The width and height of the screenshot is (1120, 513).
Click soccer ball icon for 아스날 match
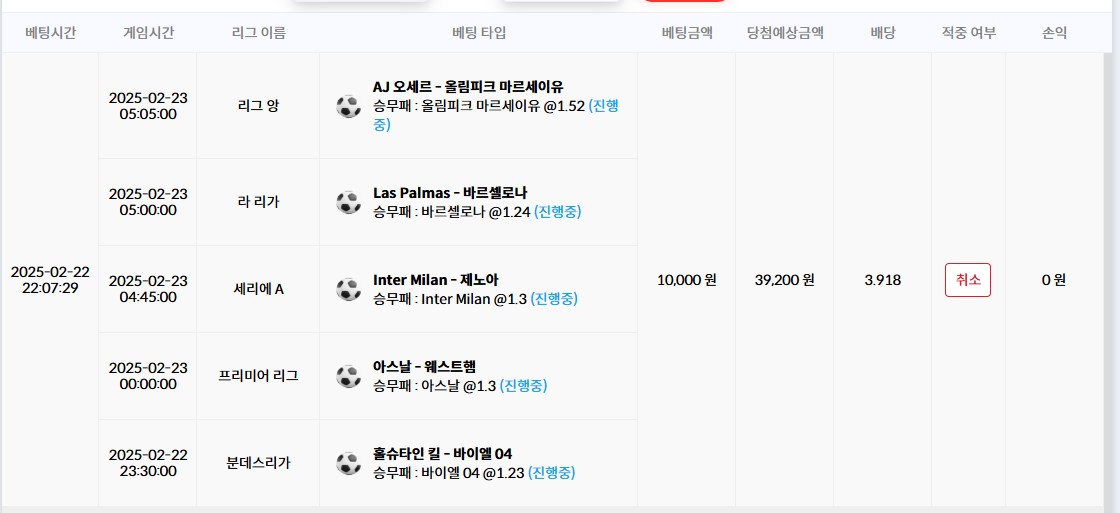[x=348, y=376]
